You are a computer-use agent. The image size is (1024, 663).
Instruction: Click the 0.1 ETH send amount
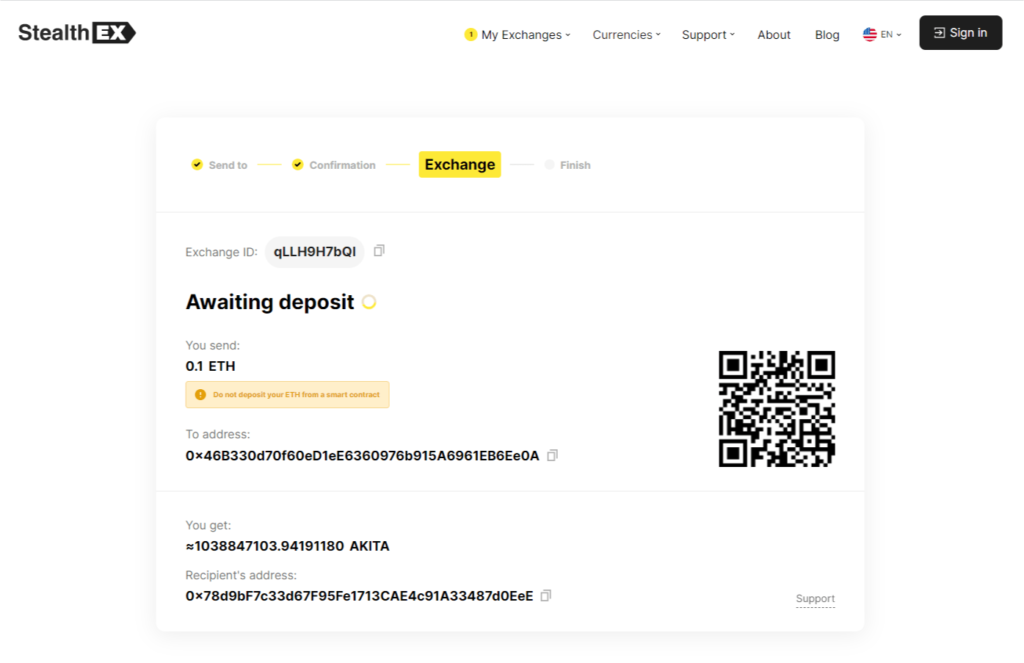[x=210, y=366]
